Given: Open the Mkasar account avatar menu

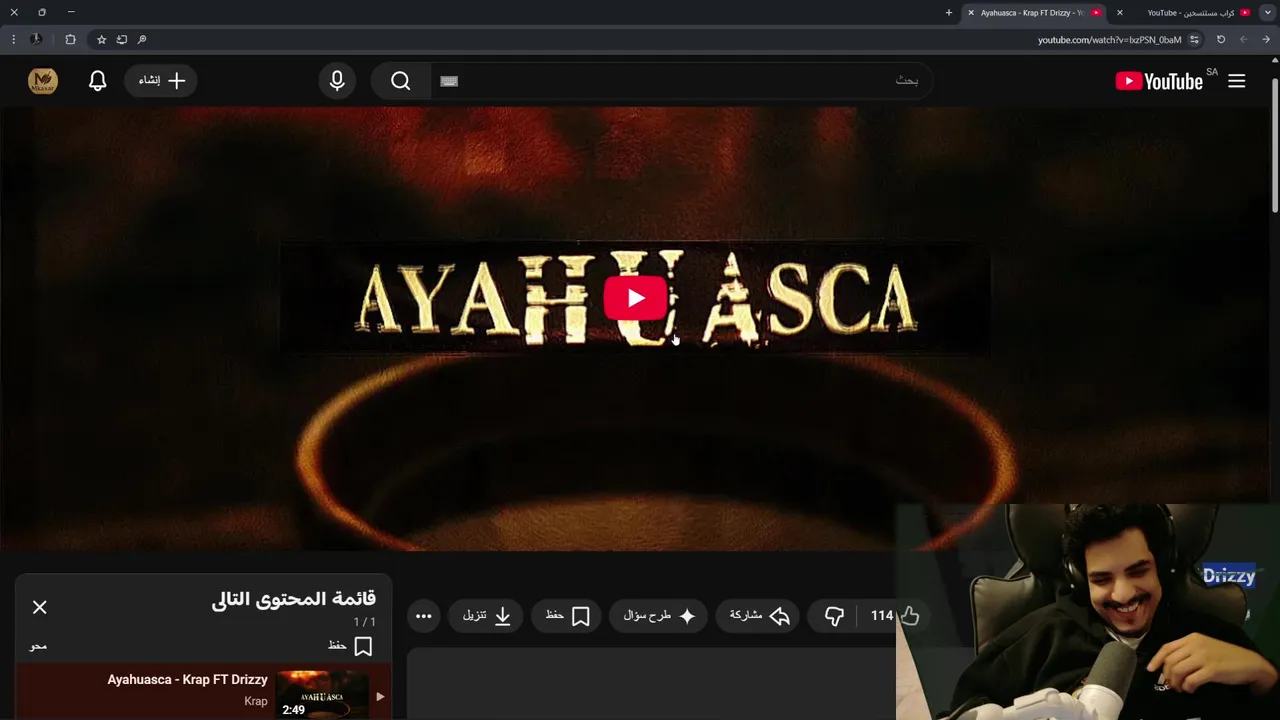Looking at the screenshot, I should point(43,81).
